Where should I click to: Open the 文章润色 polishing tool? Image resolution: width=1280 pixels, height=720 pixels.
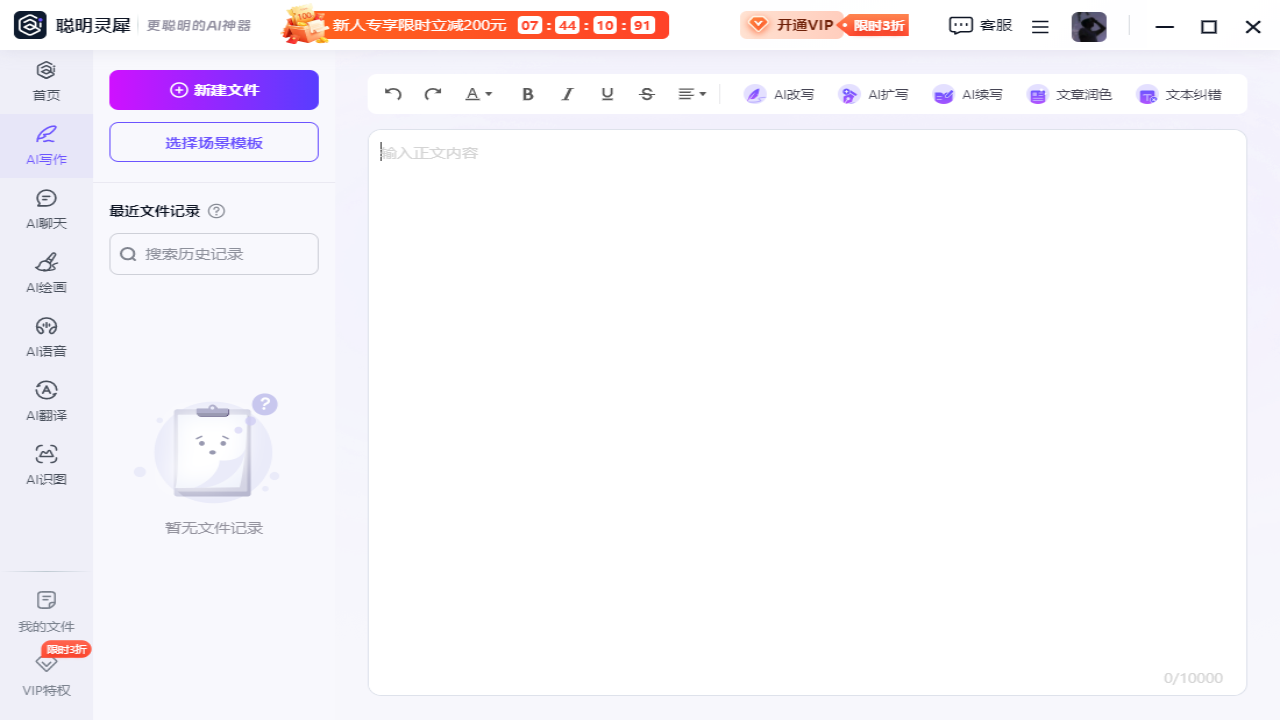pos(1069,94)
